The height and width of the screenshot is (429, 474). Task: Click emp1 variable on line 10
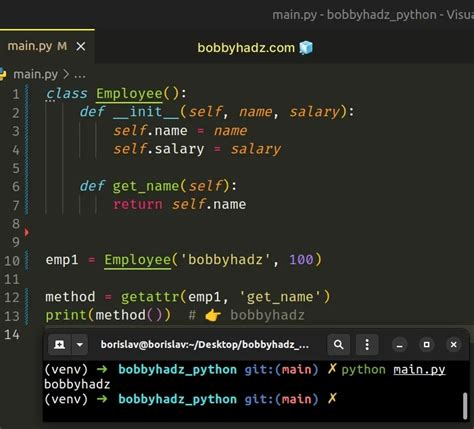(x=62, y=260)
